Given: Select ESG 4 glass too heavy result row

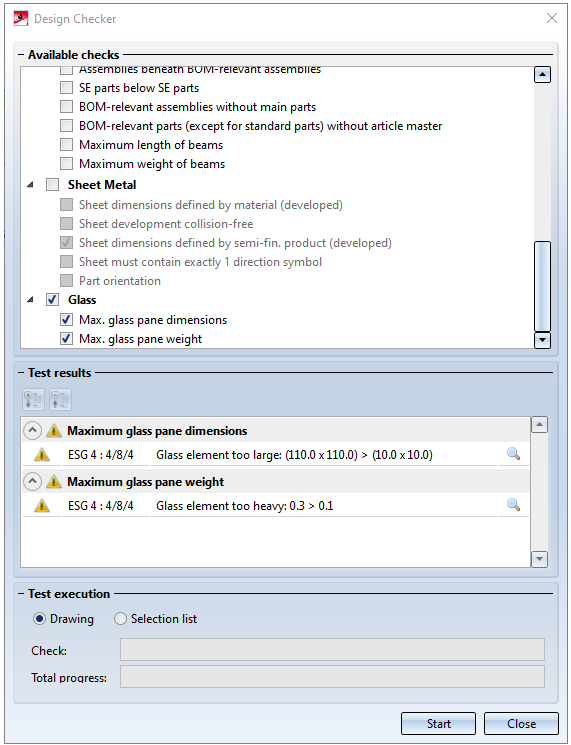Looking at the screenshot, I should pyautogui.click(x=276, y=506).
